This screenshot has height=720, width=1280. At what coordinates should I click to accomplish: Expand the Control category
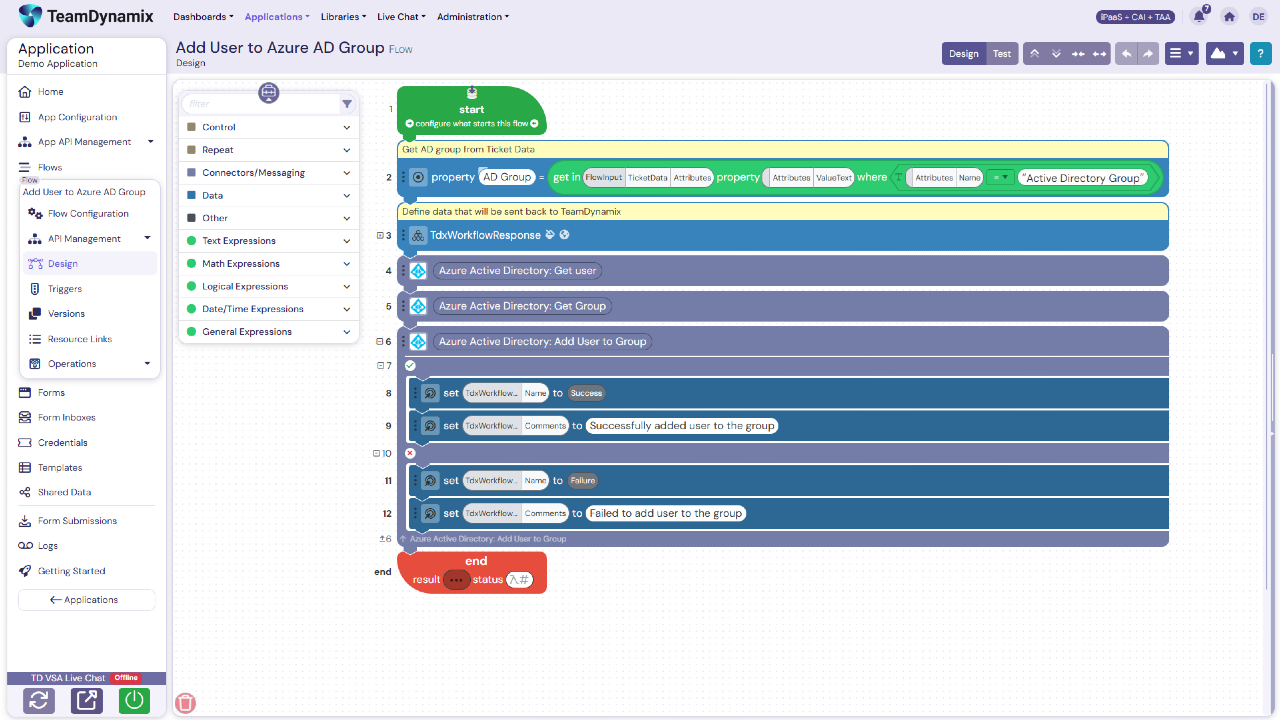268,127
